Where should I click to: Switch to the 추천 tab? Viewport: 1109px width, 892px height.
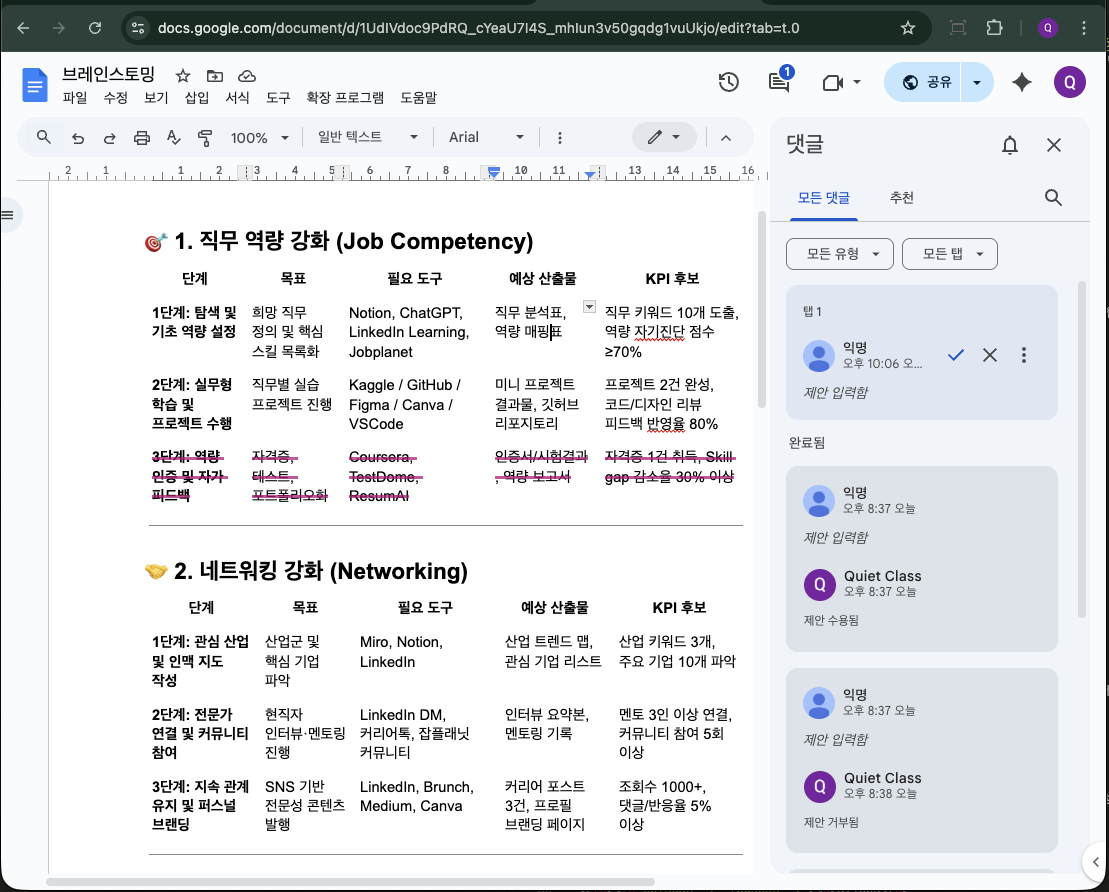point(901,198)
